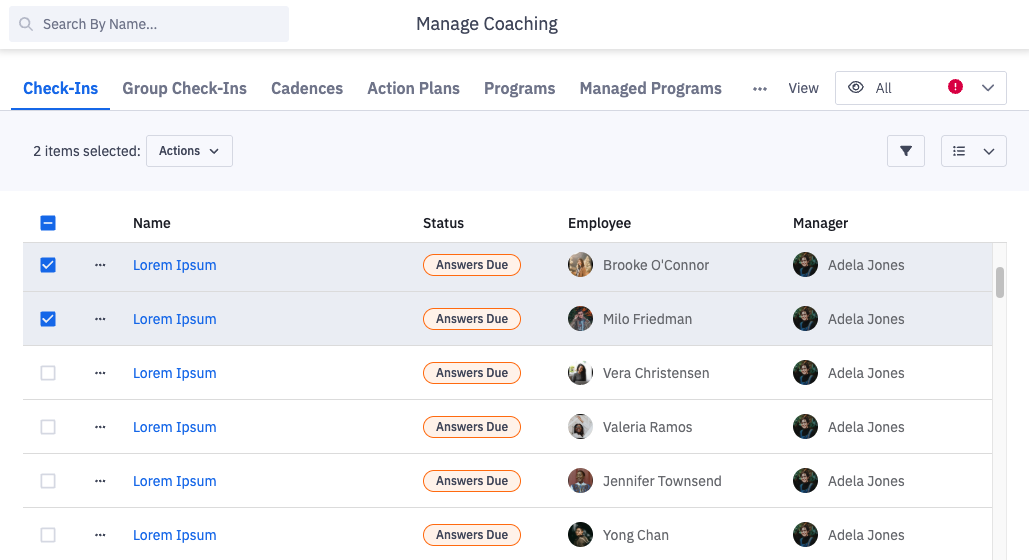Viewport: 1029px width, 560px height.
Task: Click the list view icon
Action: pyautogui.click(x=959, y=151)
